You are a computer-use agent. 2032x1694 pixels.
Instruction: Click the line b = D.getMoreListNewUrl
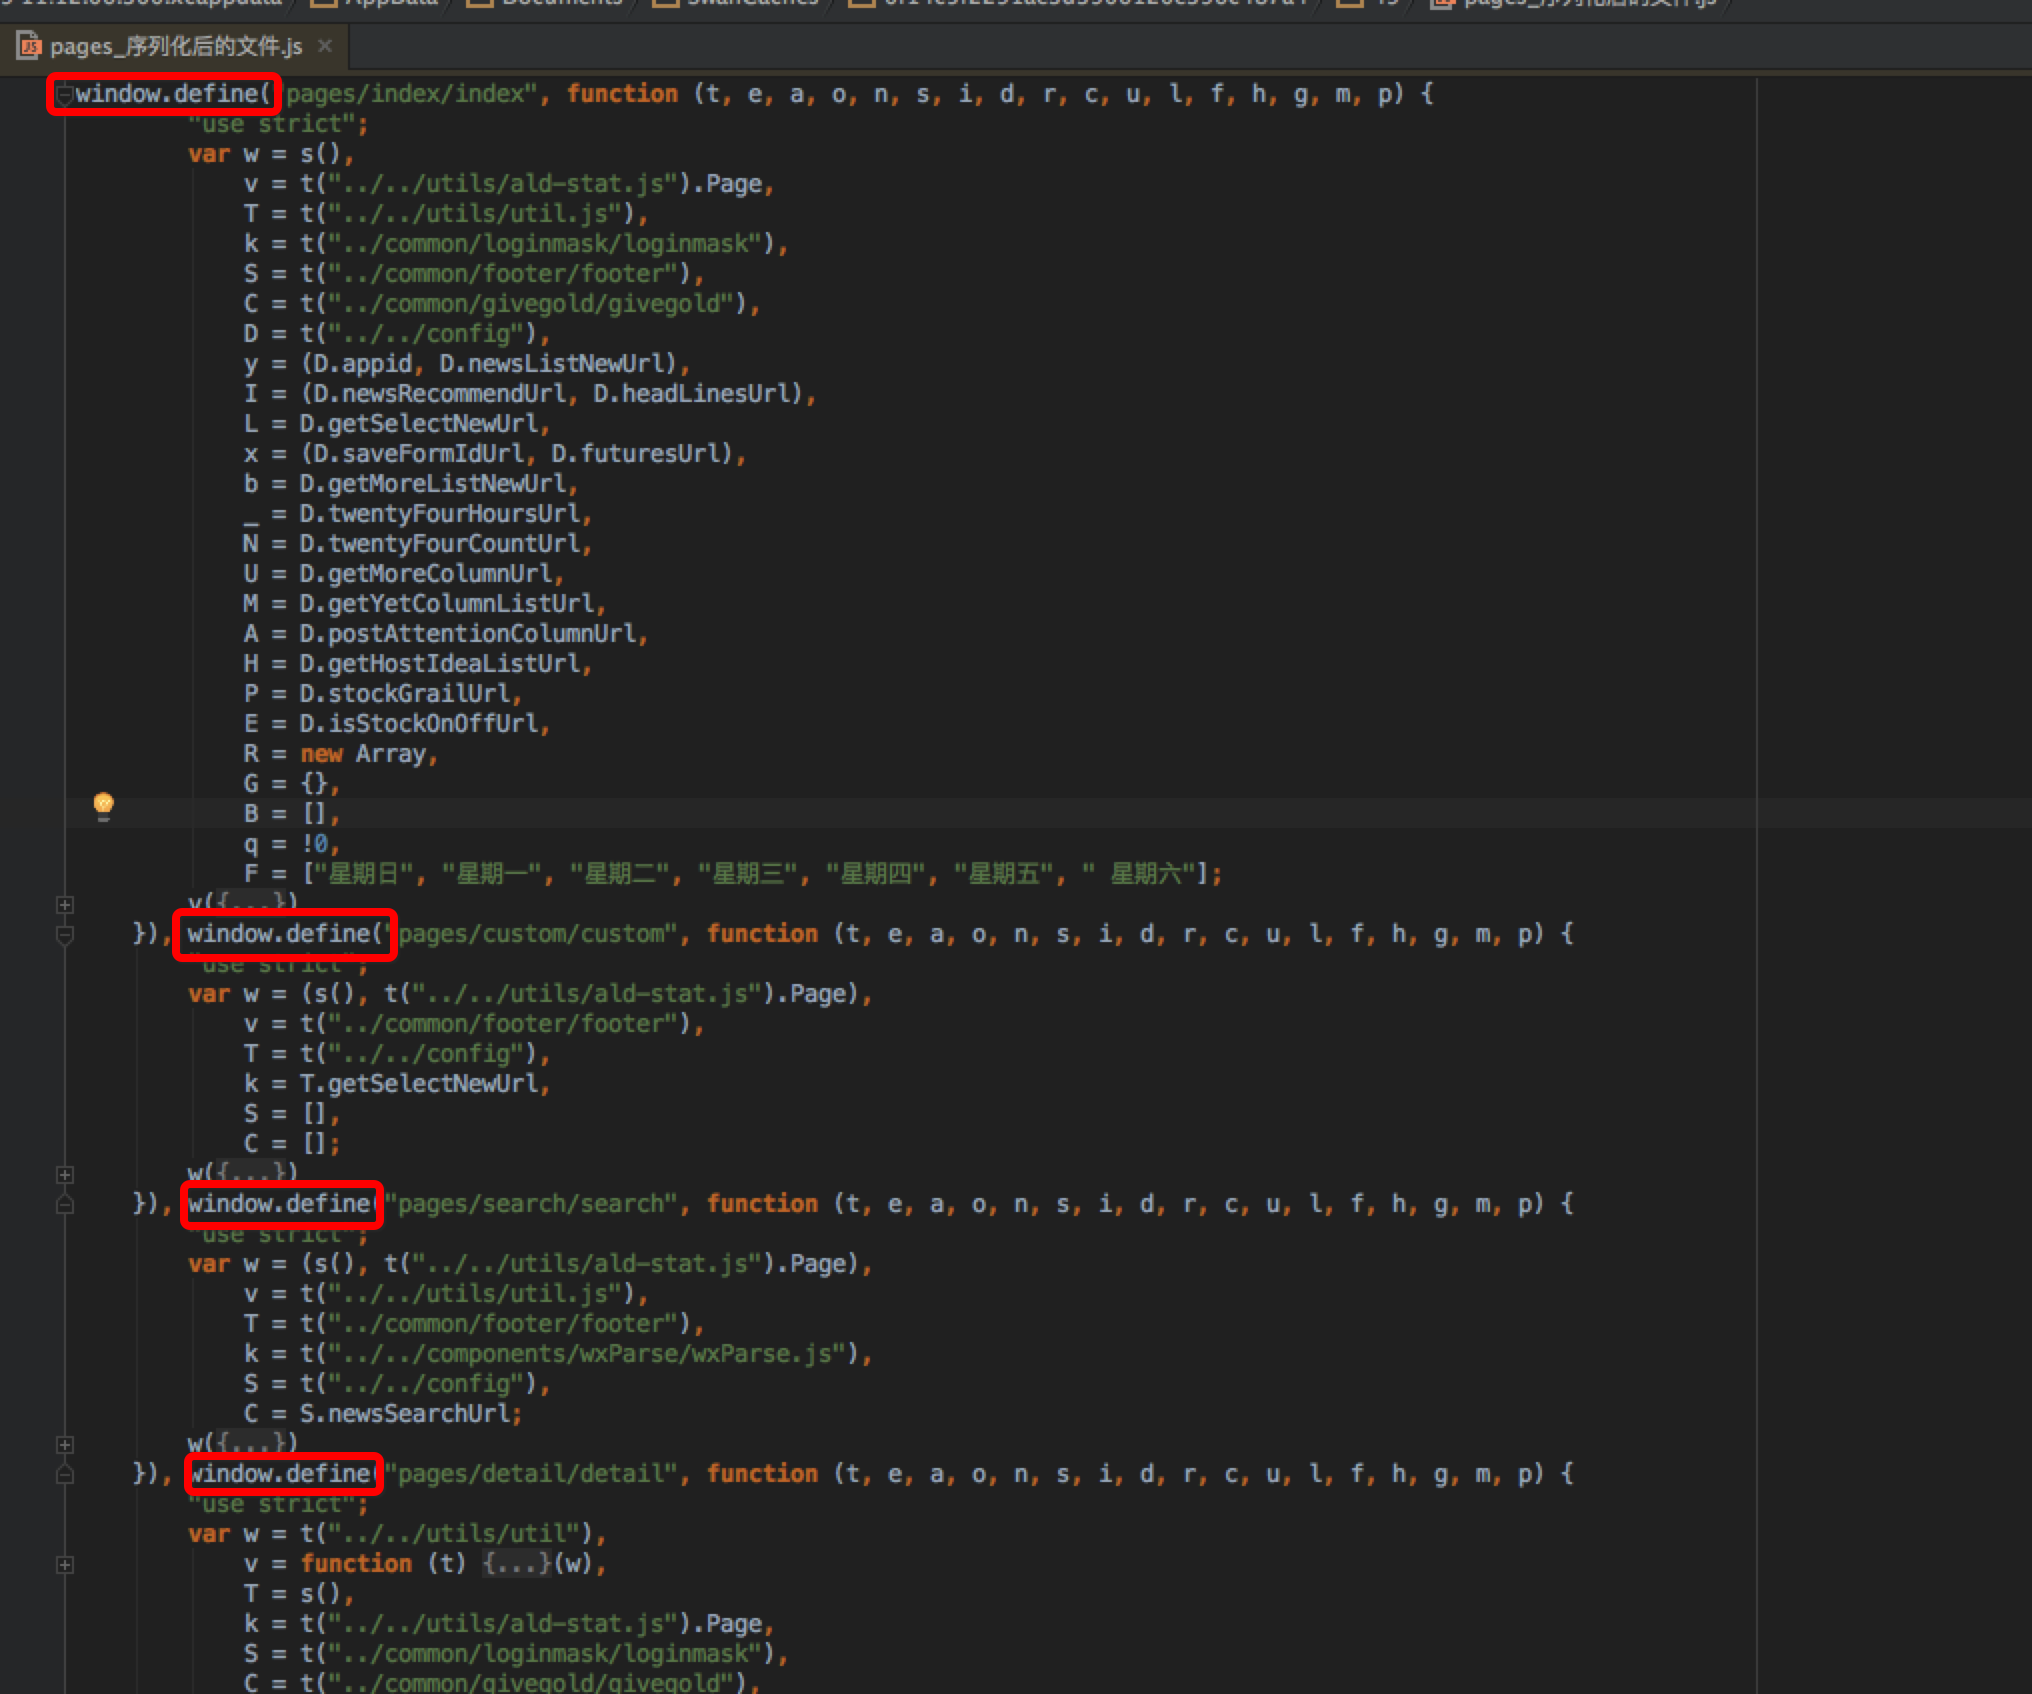(x=410, y=484)
